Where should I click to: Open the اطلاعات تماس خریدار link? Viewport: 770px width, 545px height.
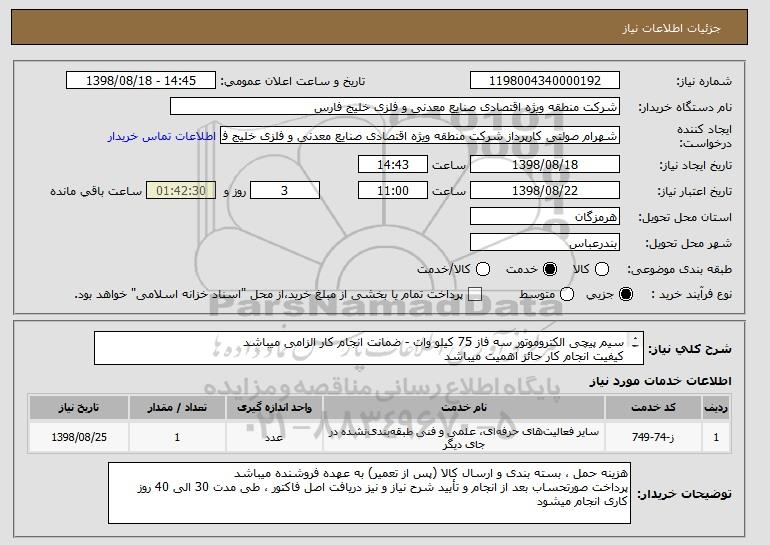click(x=162, y=136)
